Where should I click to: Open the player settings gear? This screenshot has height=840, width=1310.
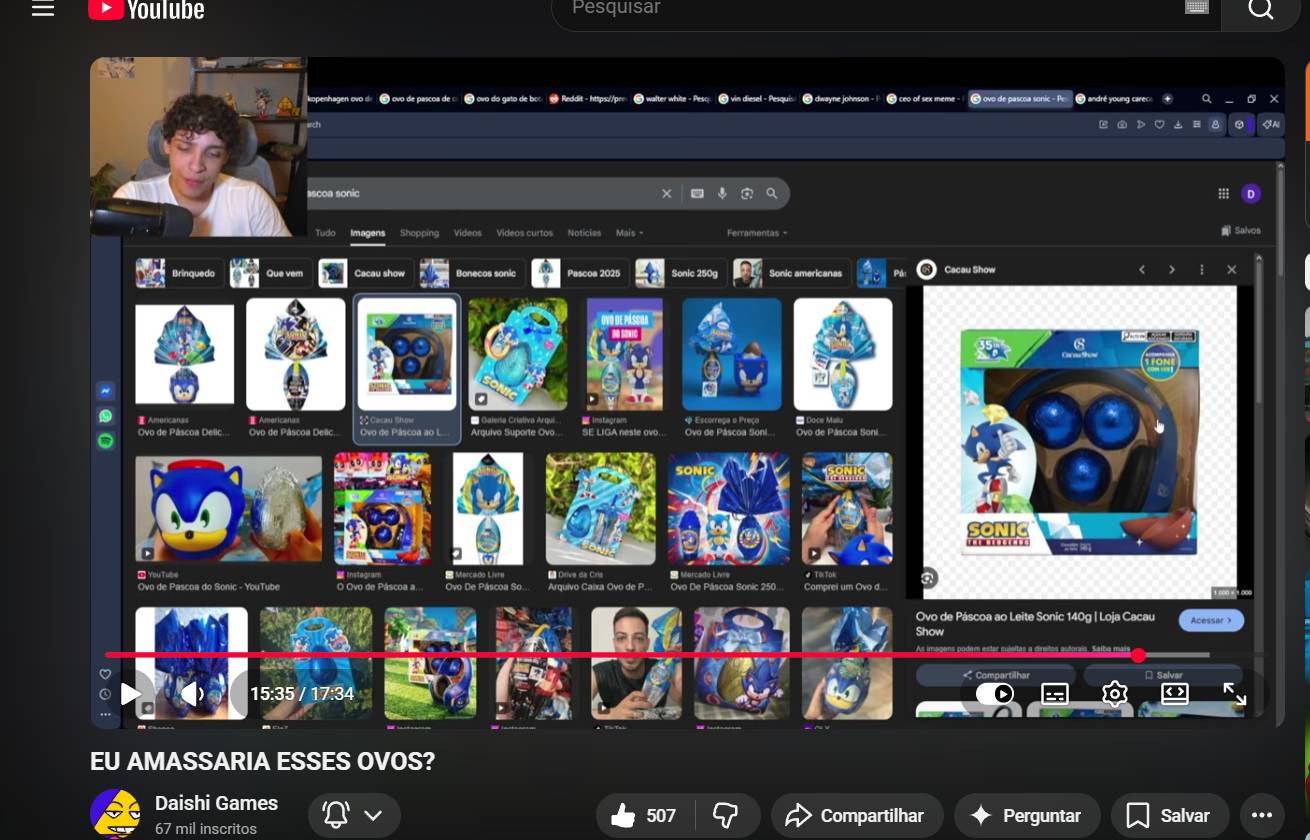[1115, 694]
